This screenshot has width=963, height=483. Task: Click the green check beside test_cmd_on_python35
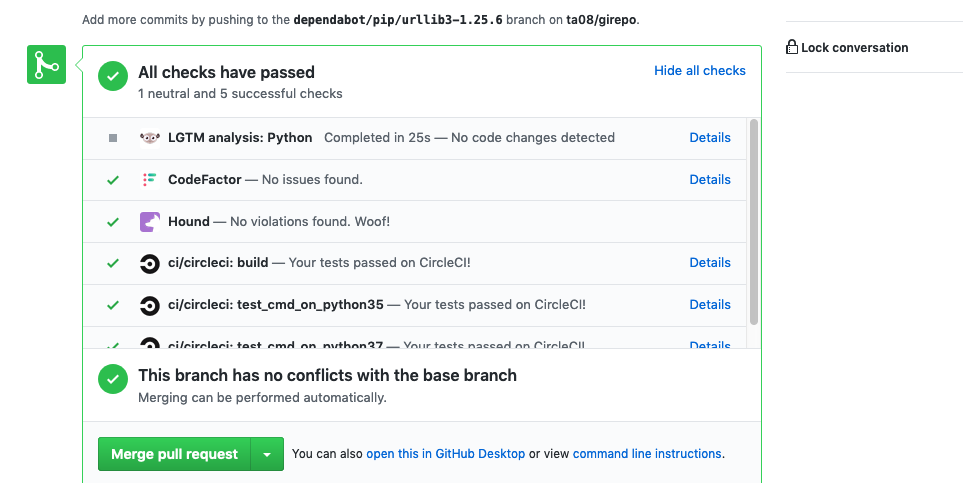point(113,305)
